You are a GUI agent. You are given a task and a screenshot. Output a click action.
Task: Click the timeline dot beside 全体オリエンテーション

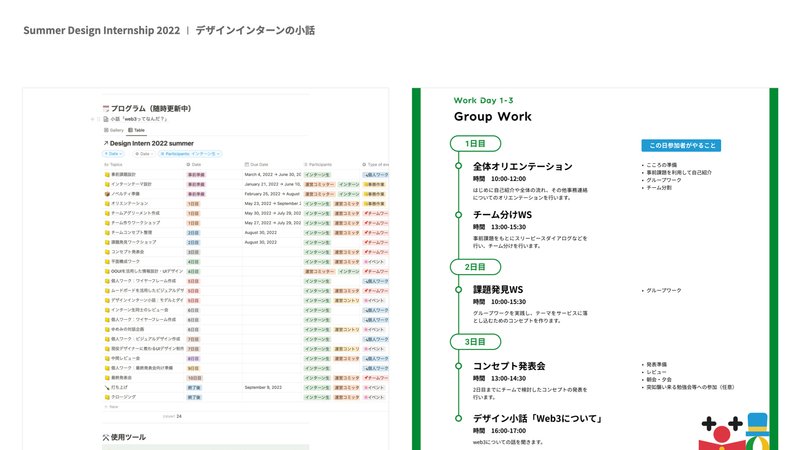(x=458, y=166)
